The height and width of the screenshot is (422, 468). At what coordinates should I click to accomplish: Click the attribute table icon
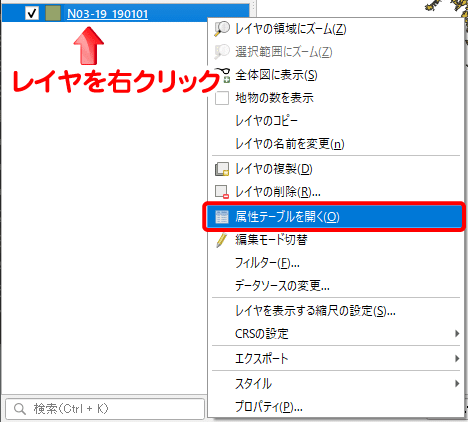point(222,217)
